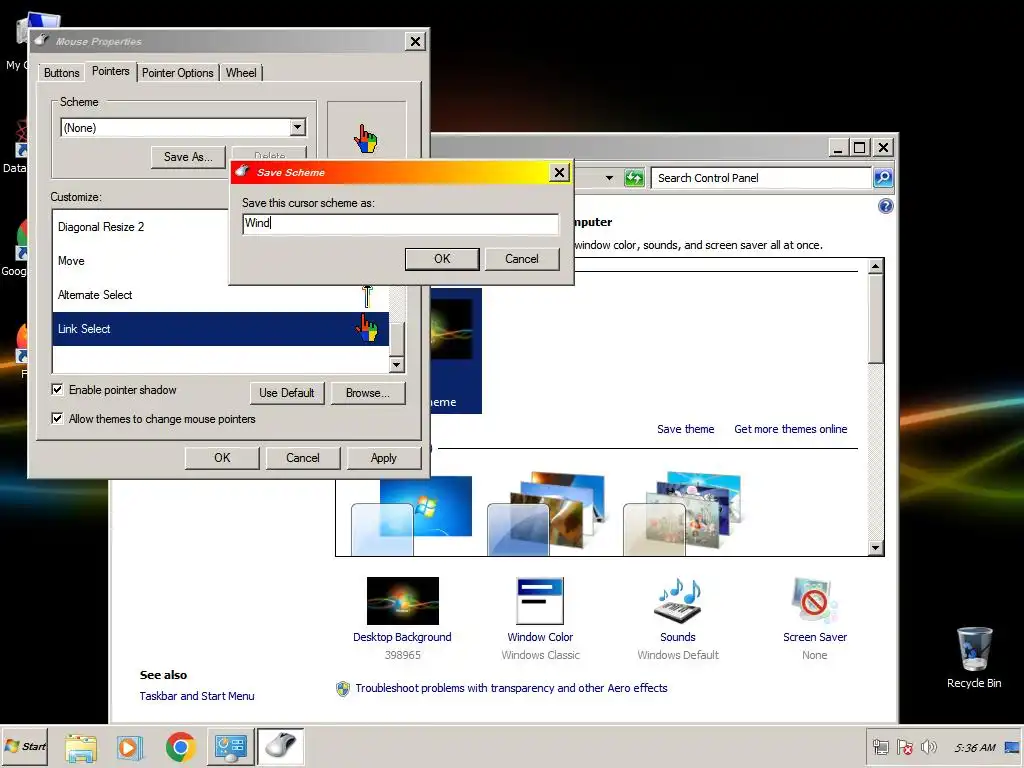Open the Personalization help question icon

(886, 206)
